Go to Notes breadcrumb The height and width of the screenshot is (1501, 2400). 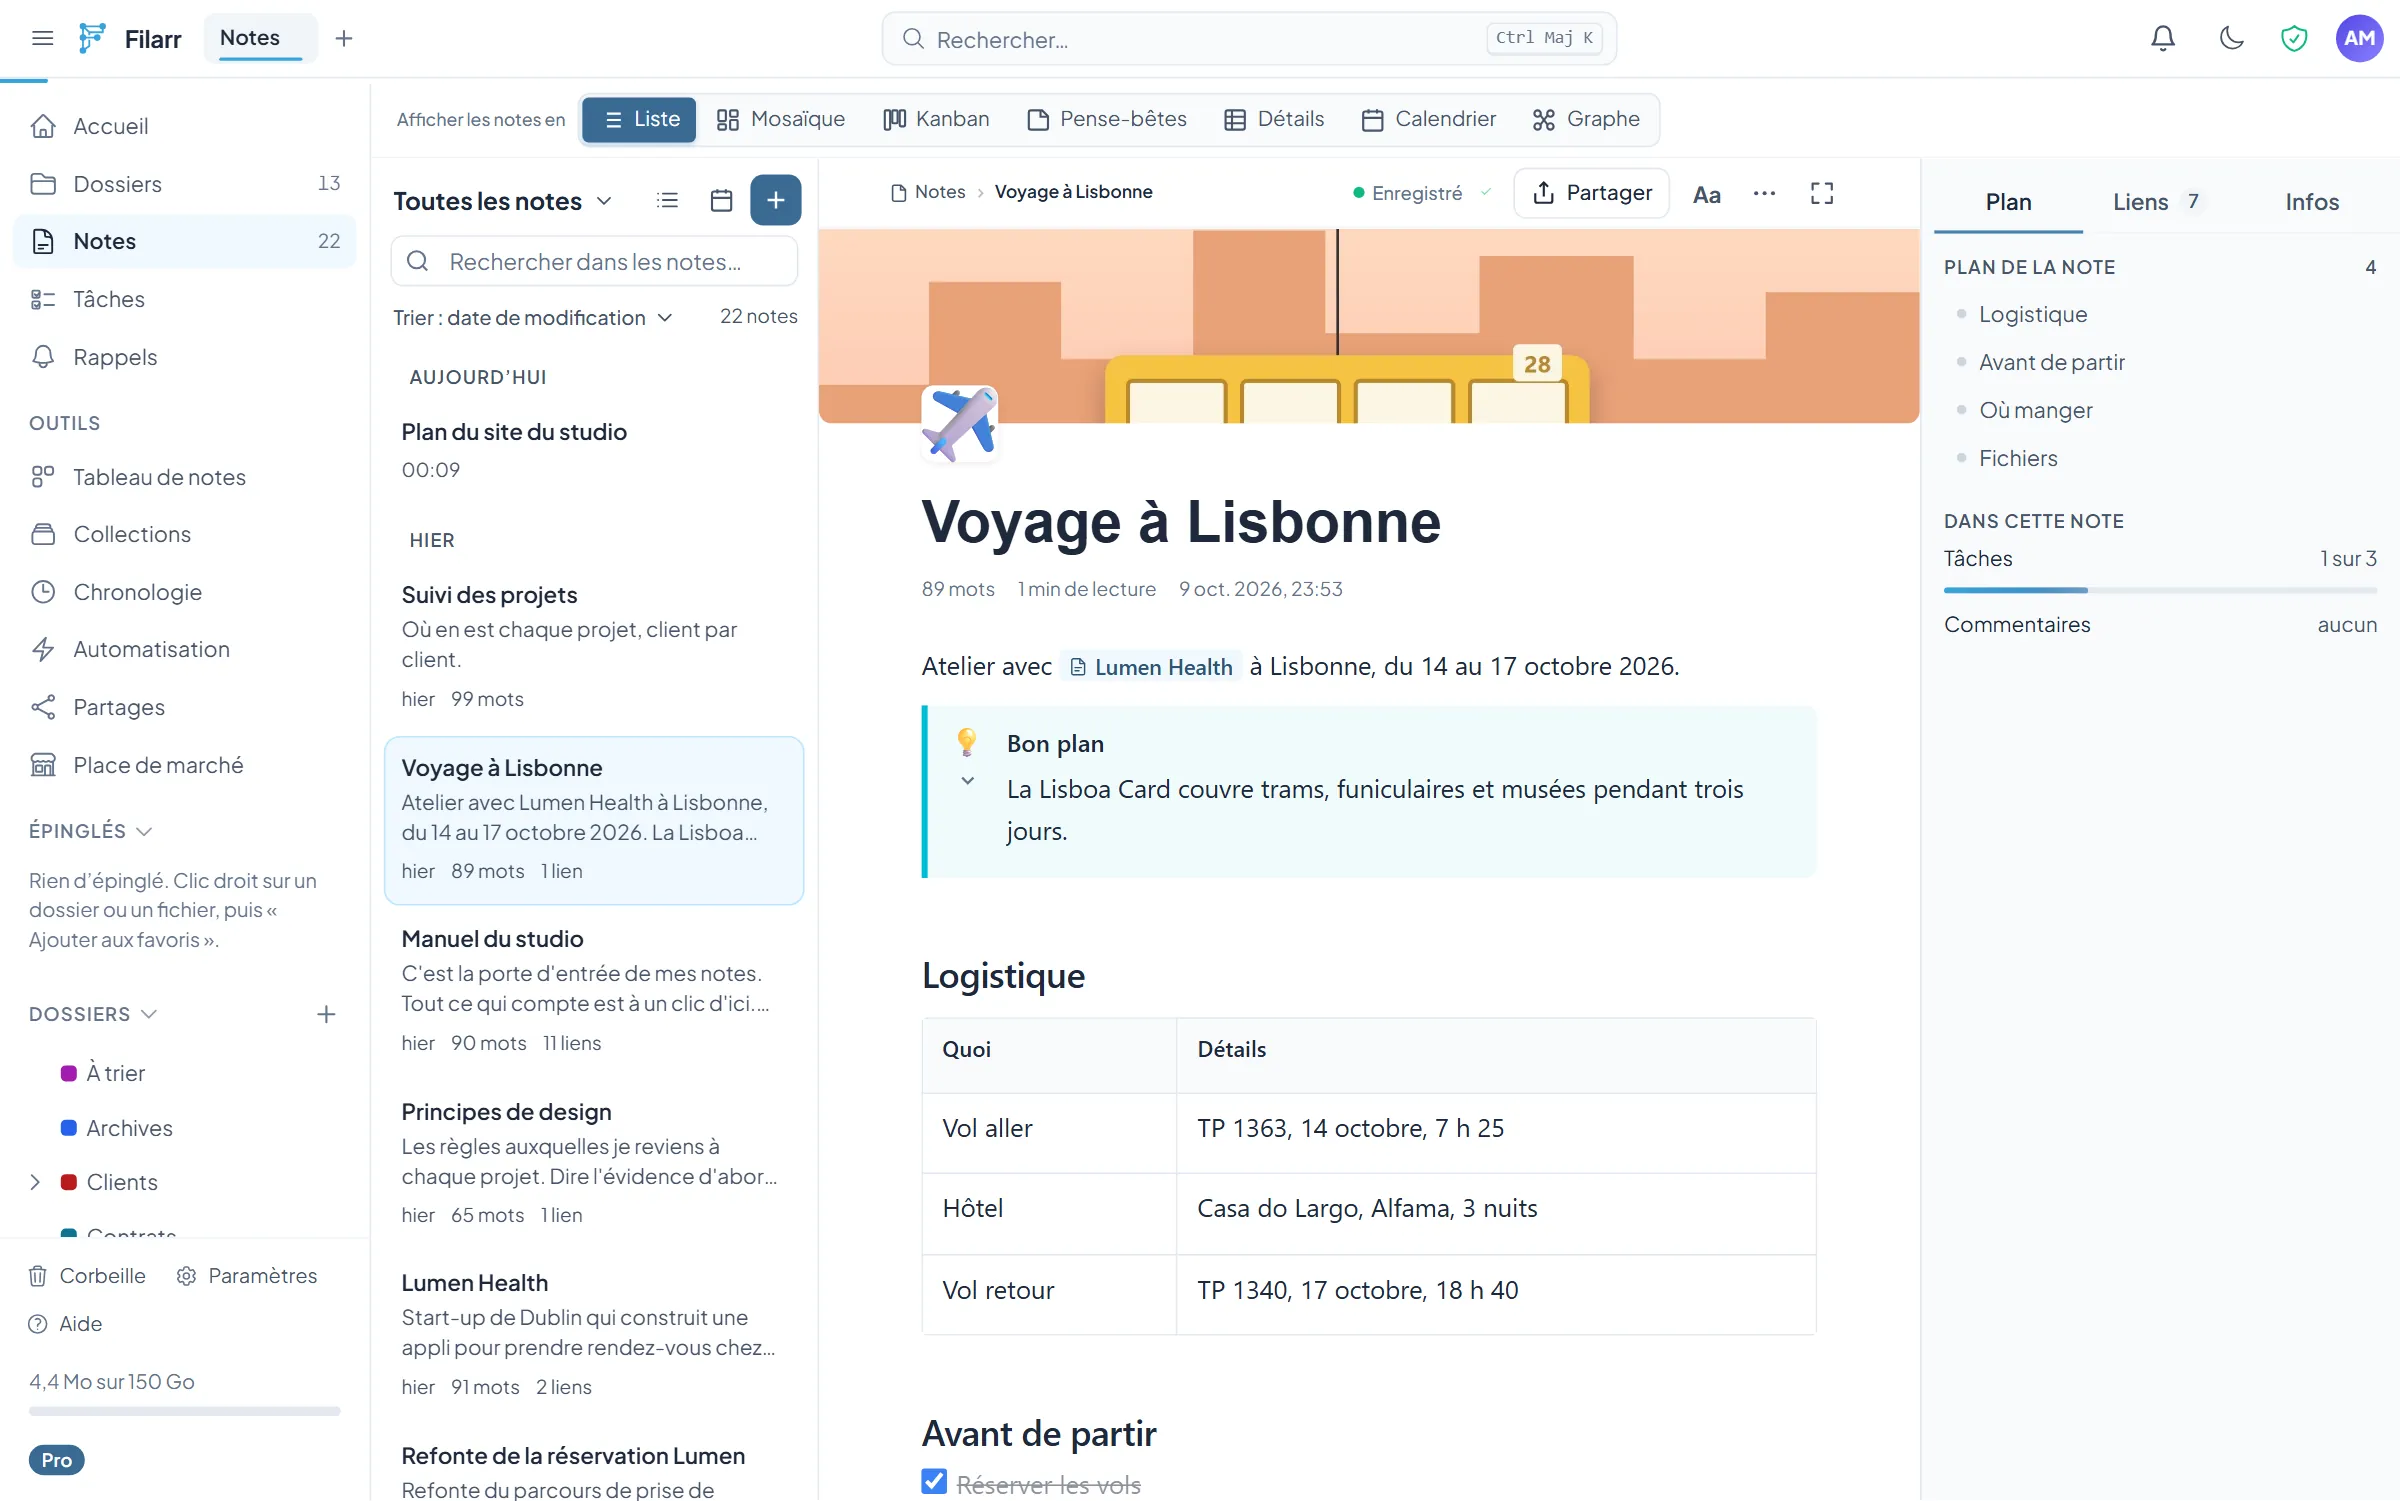coord(928,192)
